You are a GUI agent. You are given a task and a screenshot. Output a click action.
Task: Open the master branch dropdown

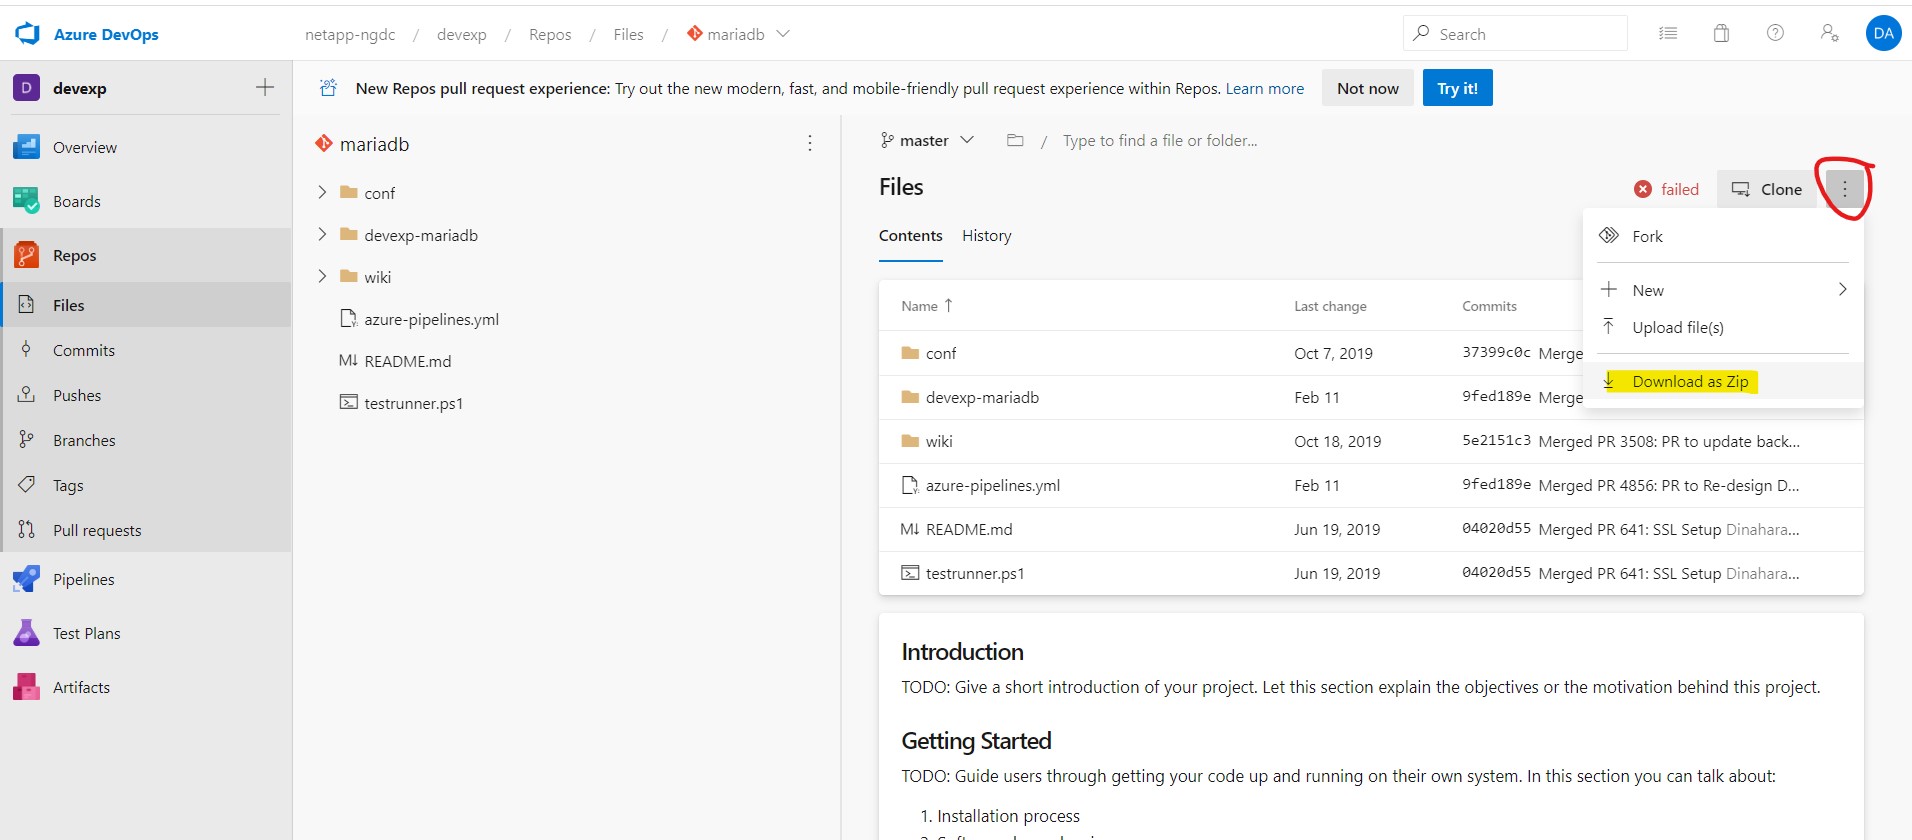point(927,141)
